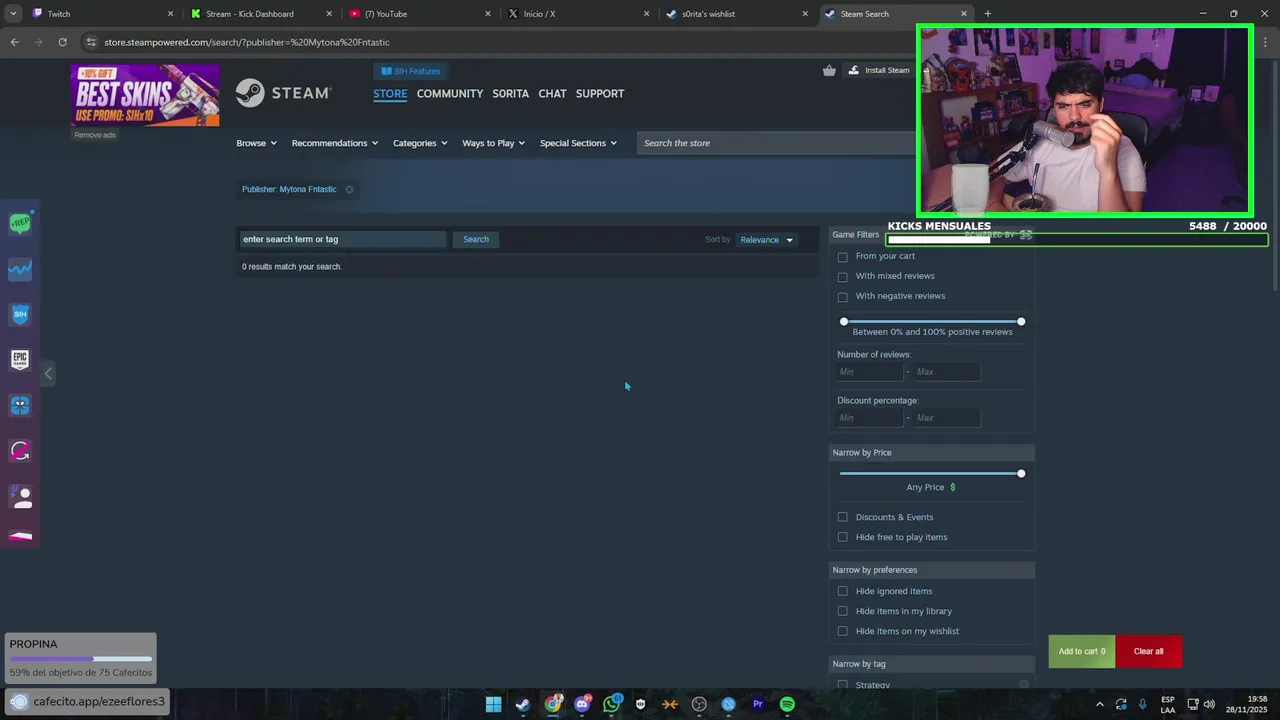Enable Hide items on my wishlist
Image resolution: width=1280 pixels, height=720 pixels.
[x=843, y=631]
